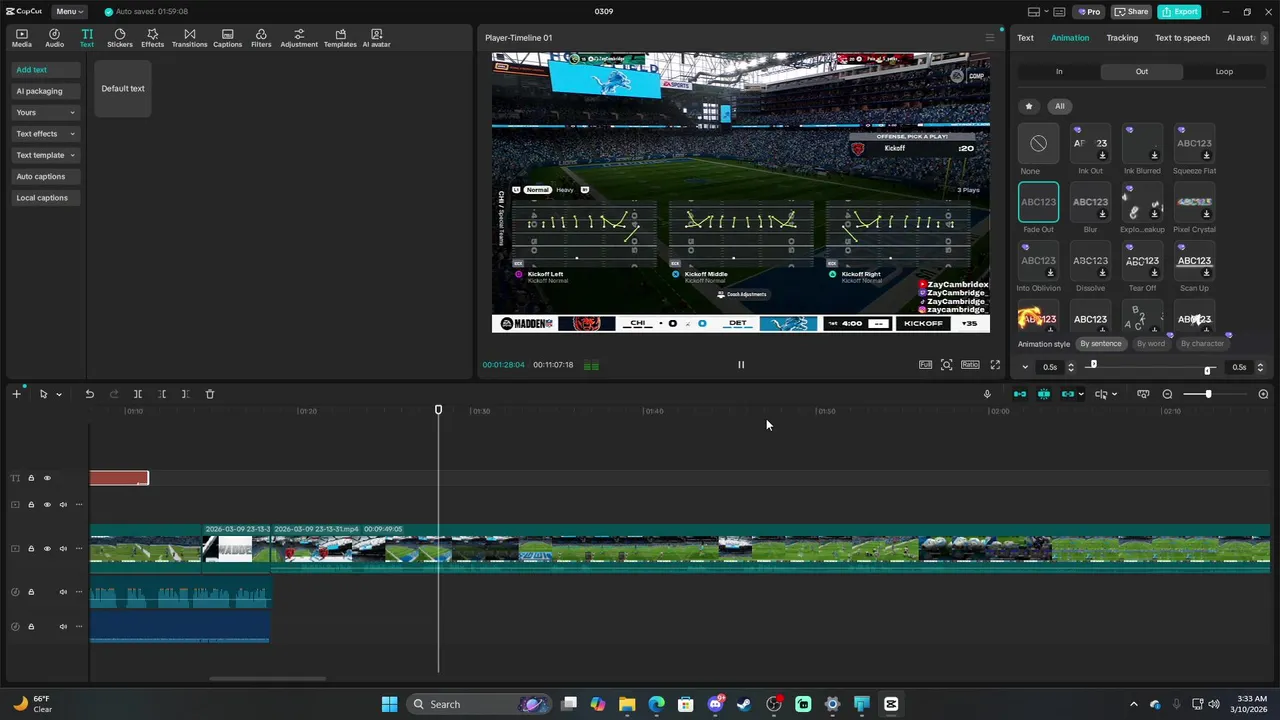Click the Share button
Viewport: 1280px width, 720px height.
coord(1132,12)
